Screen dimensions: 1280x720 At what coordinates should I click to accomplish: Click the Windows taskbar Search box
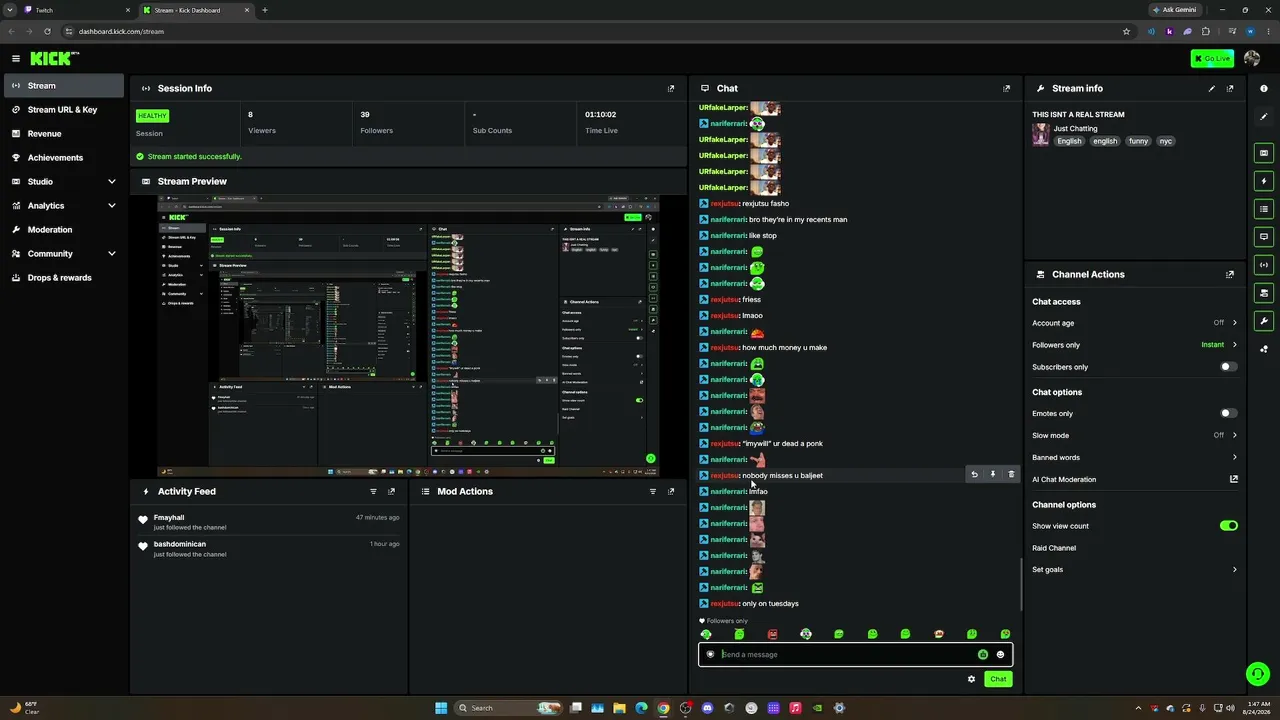506,708
